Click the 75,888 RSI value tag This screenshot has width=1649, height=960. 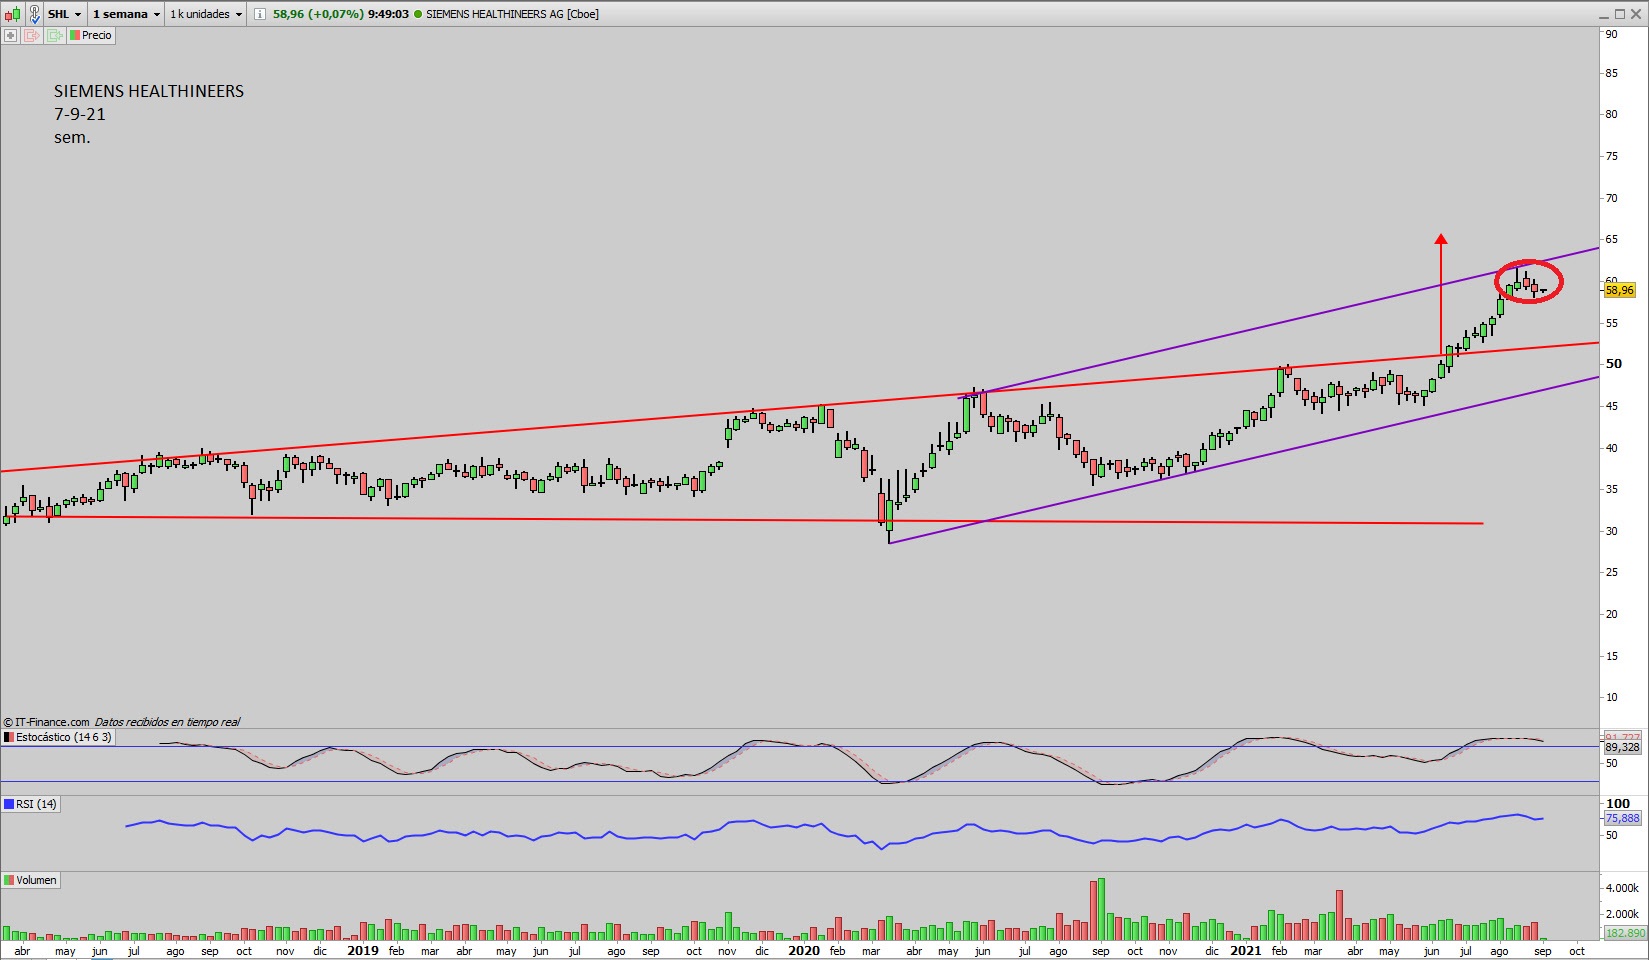tap(1622, 818)
